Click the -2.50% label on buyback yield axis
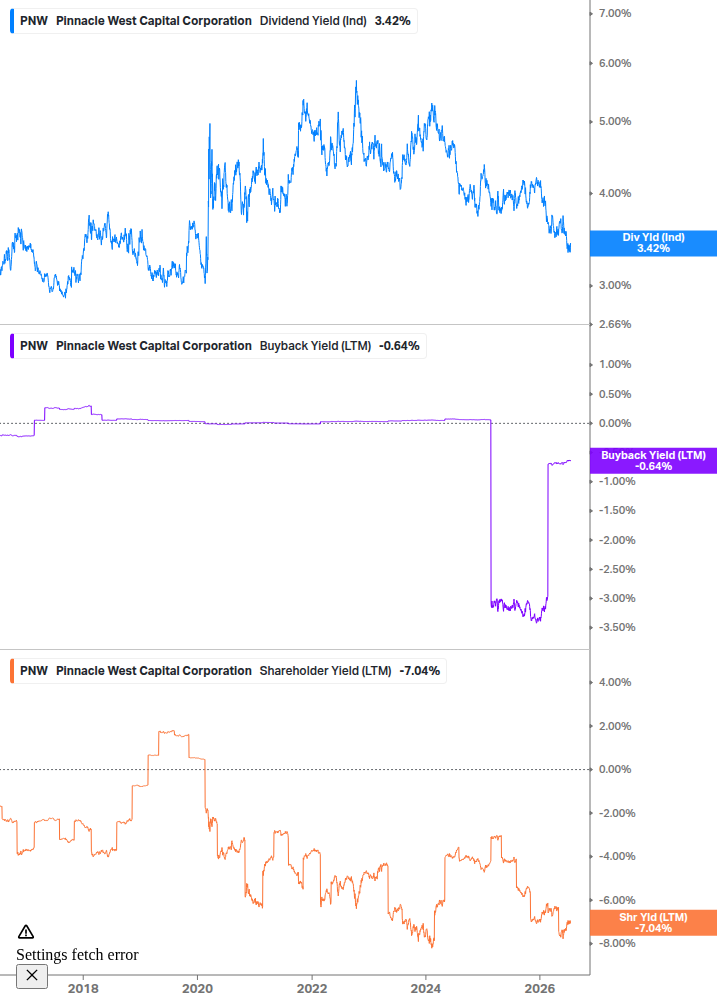717x1005 pixels. point(617,569)
